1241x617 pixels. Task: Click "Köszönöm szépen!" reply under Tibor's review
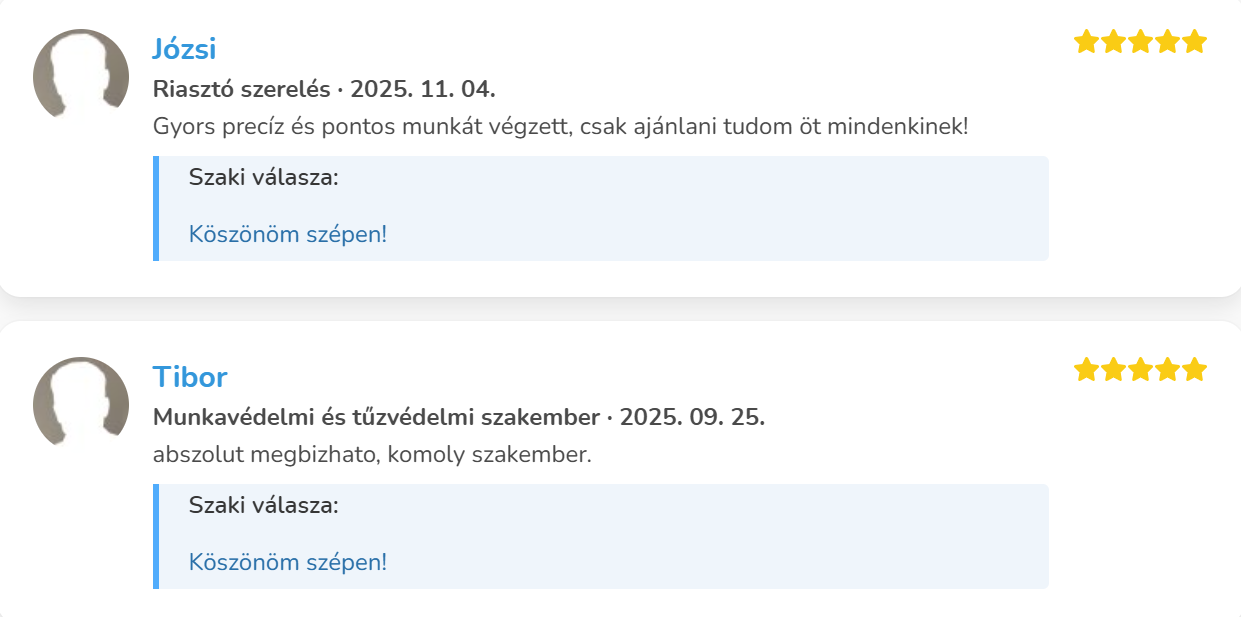(x=288, y=562)
